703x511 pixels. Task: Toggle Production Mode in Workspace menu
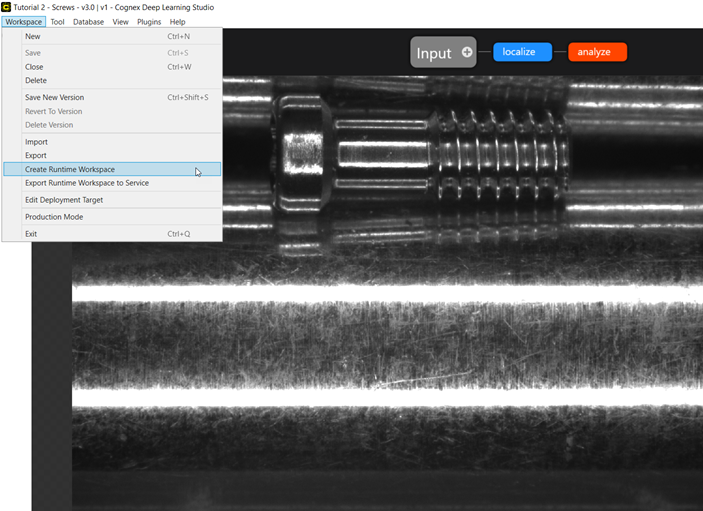click(x=54, y=217)
